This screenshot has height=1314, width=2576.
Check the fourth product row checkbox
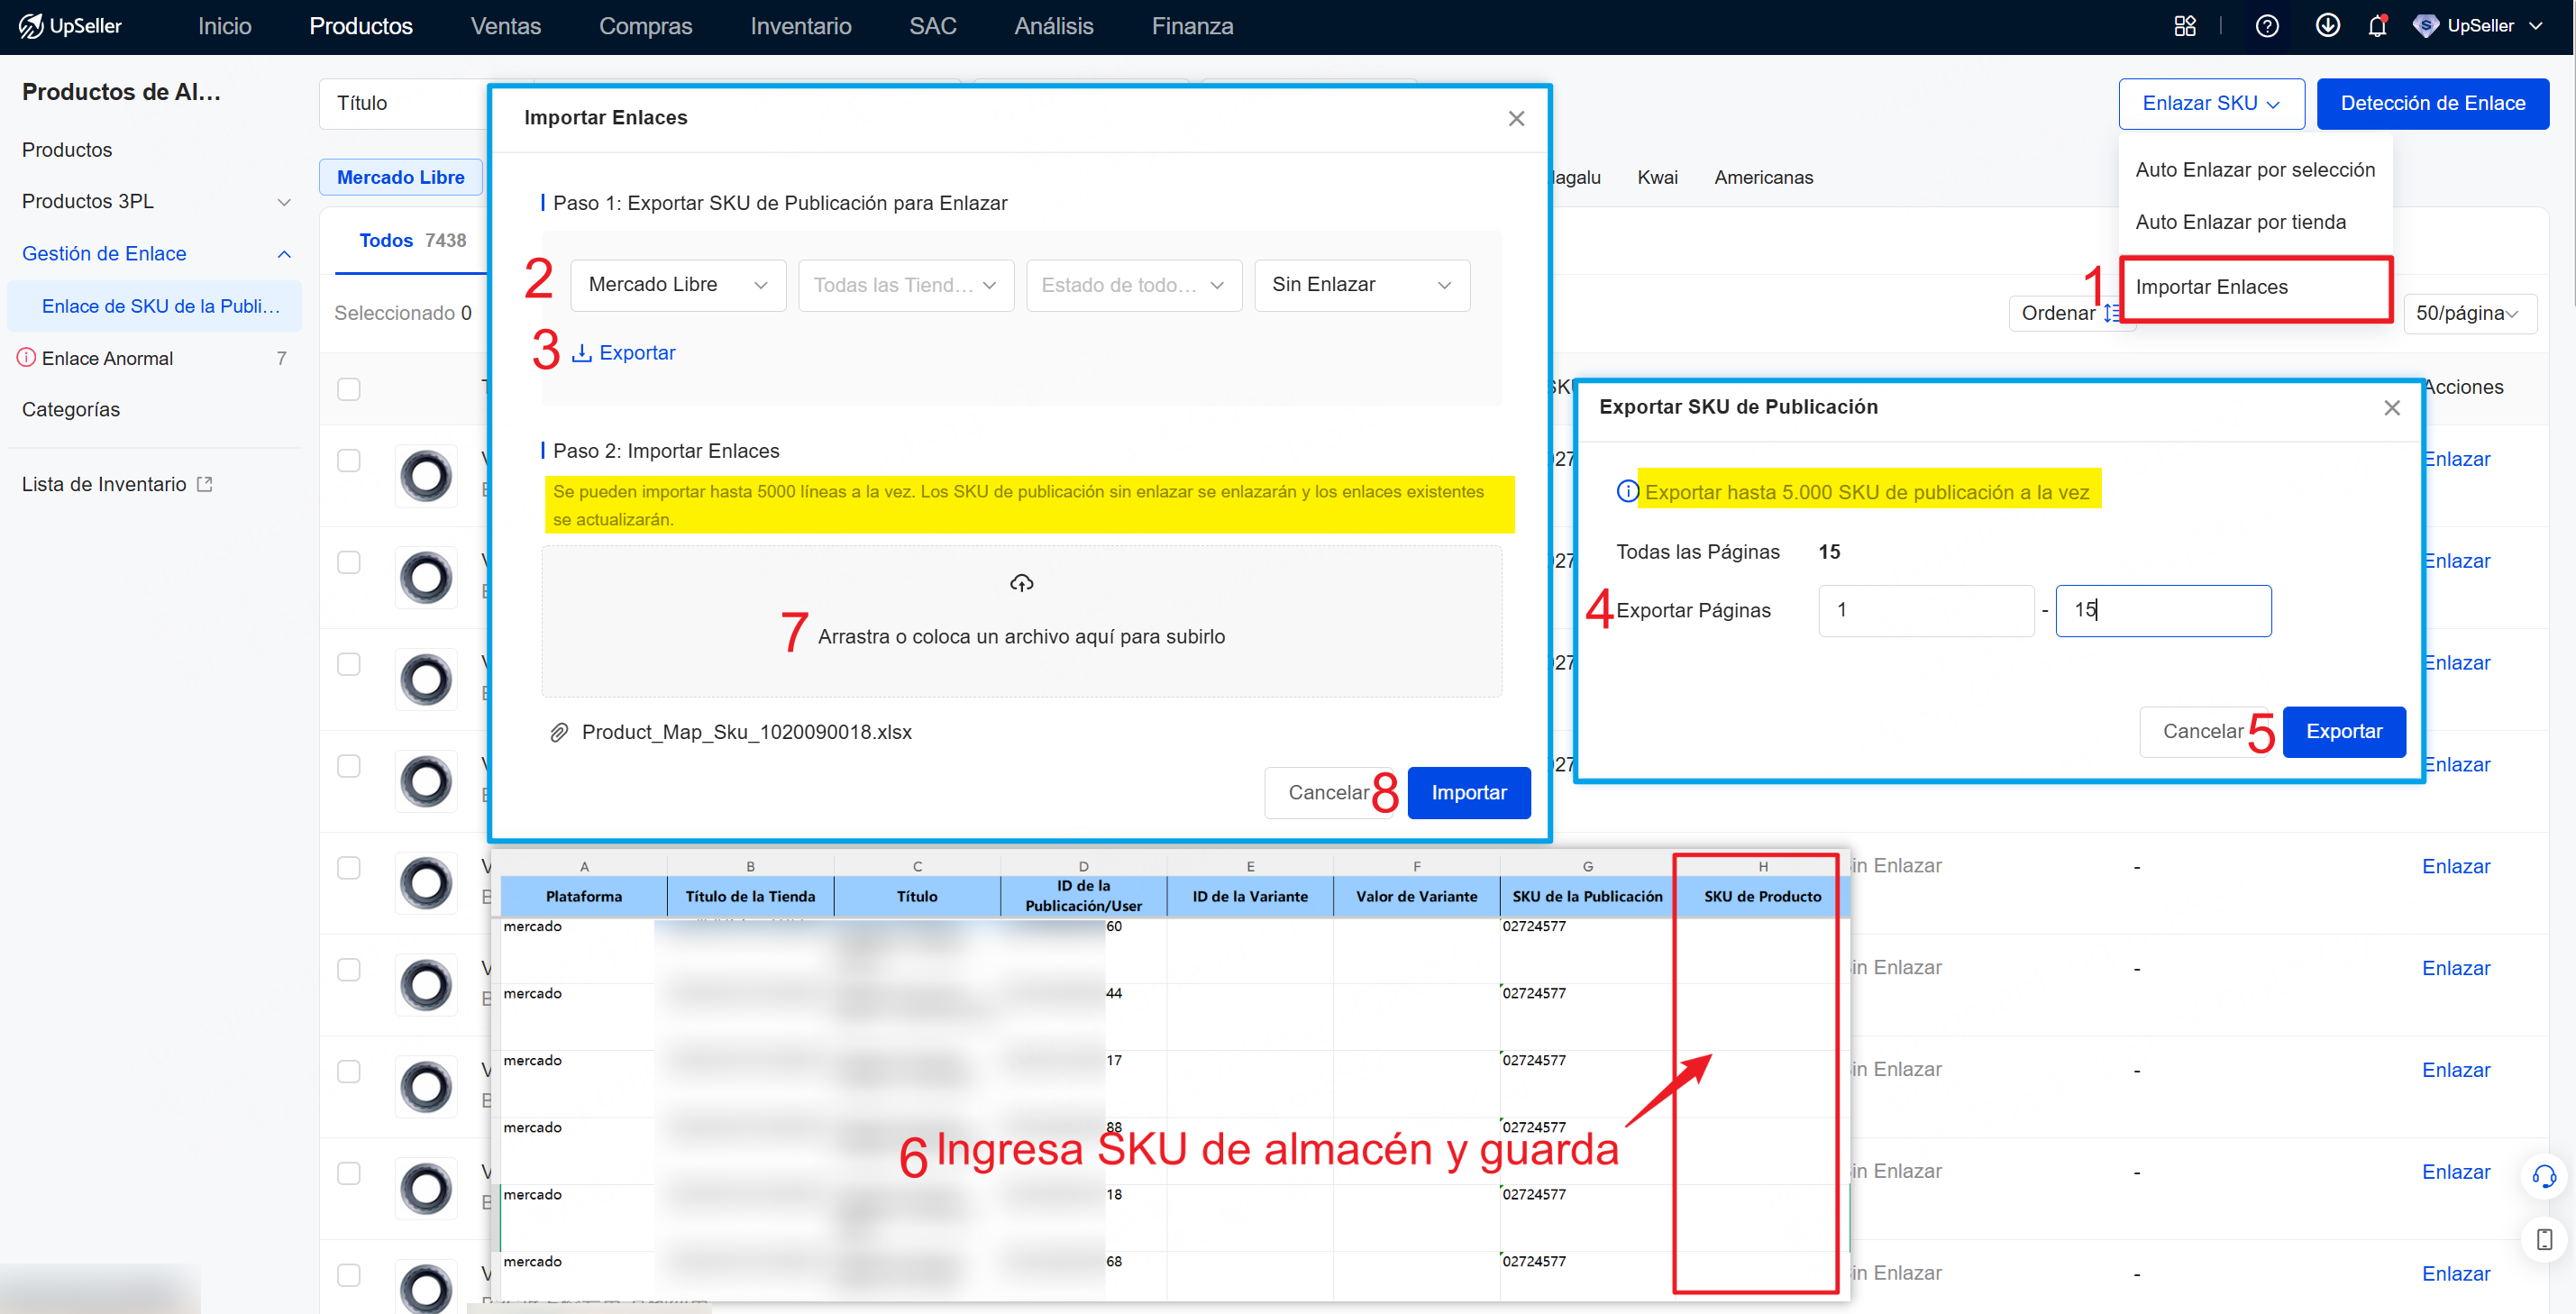348,765
